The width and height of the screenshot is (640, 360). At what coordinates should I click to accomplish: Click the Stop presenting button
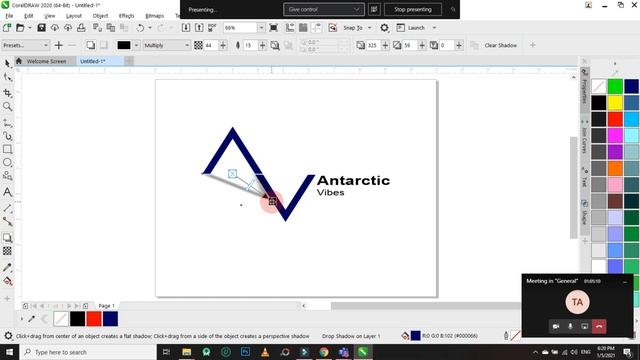coord(412,9)
